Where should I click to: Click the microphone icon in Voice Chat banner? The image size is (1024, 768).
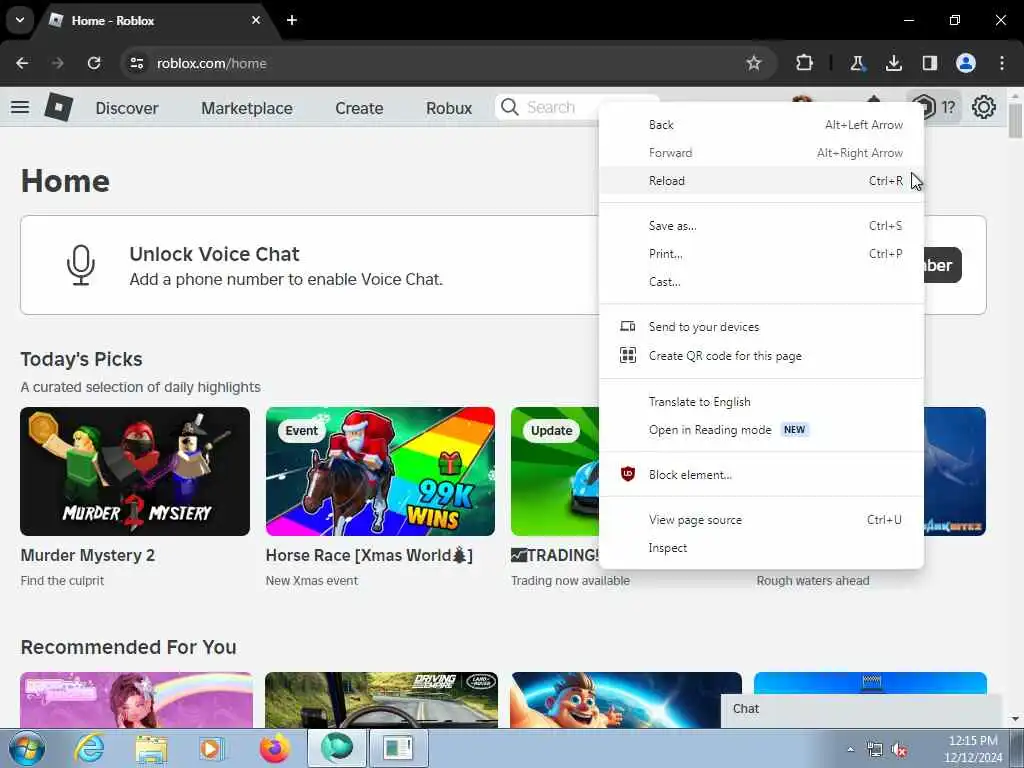(x=81, y=265)
